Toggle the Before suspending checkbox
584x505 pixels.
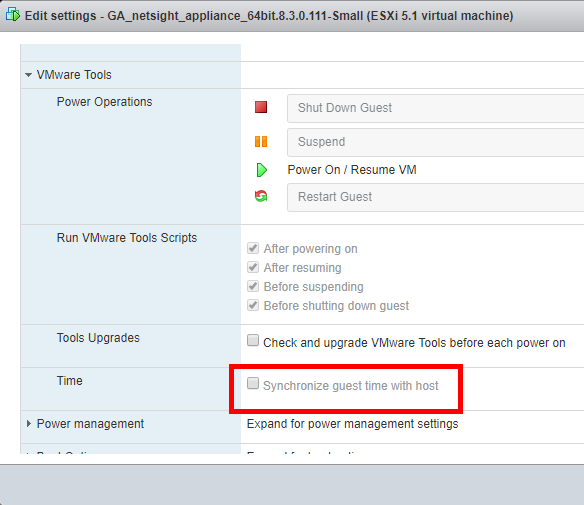point(253,286)
